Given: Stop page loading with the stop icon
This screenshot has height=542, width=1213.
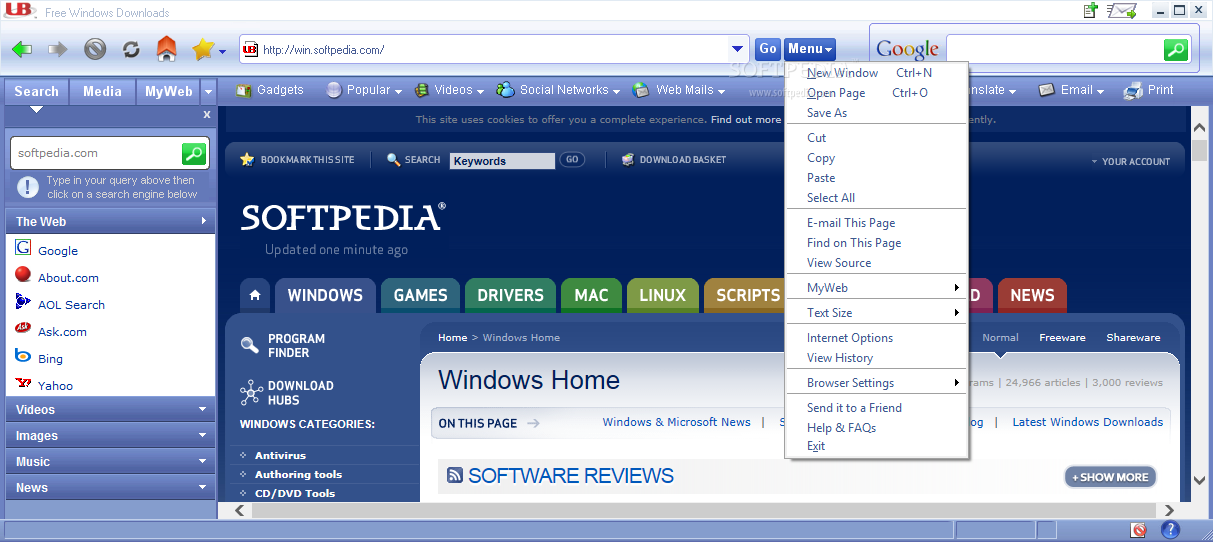Looking at the screenshot, I should pyautogui.click(x=95, y=49).
